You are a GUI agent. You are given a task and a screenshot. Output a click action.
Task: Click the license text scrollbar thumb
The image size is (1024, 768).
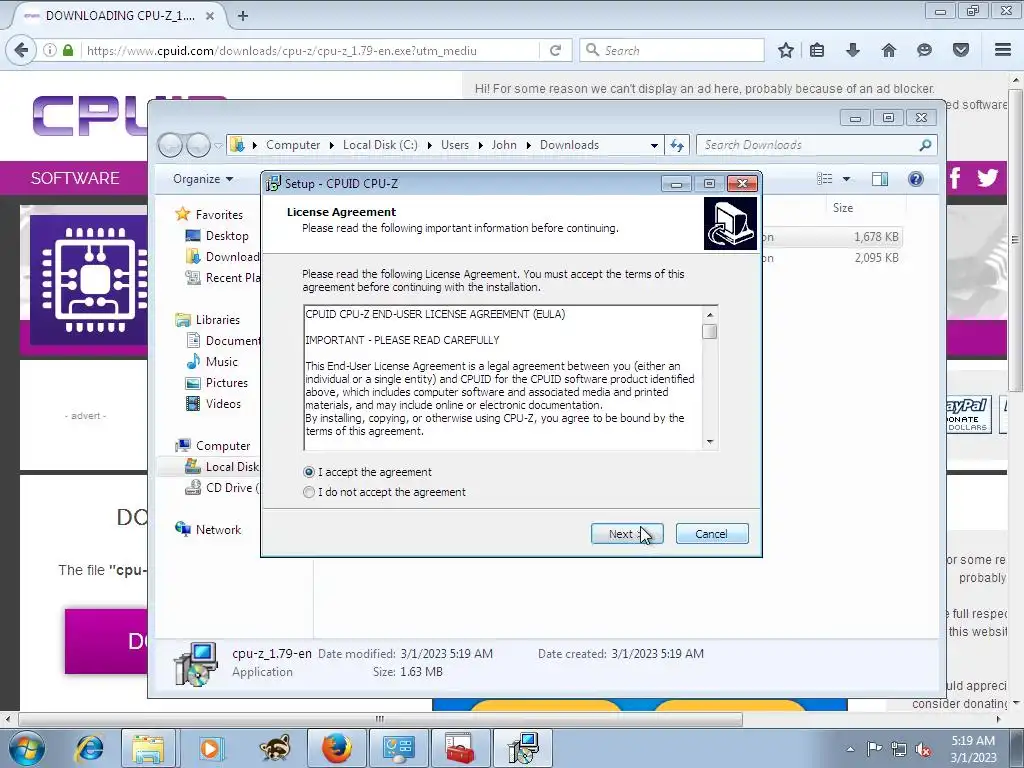(x=710, y=331)
